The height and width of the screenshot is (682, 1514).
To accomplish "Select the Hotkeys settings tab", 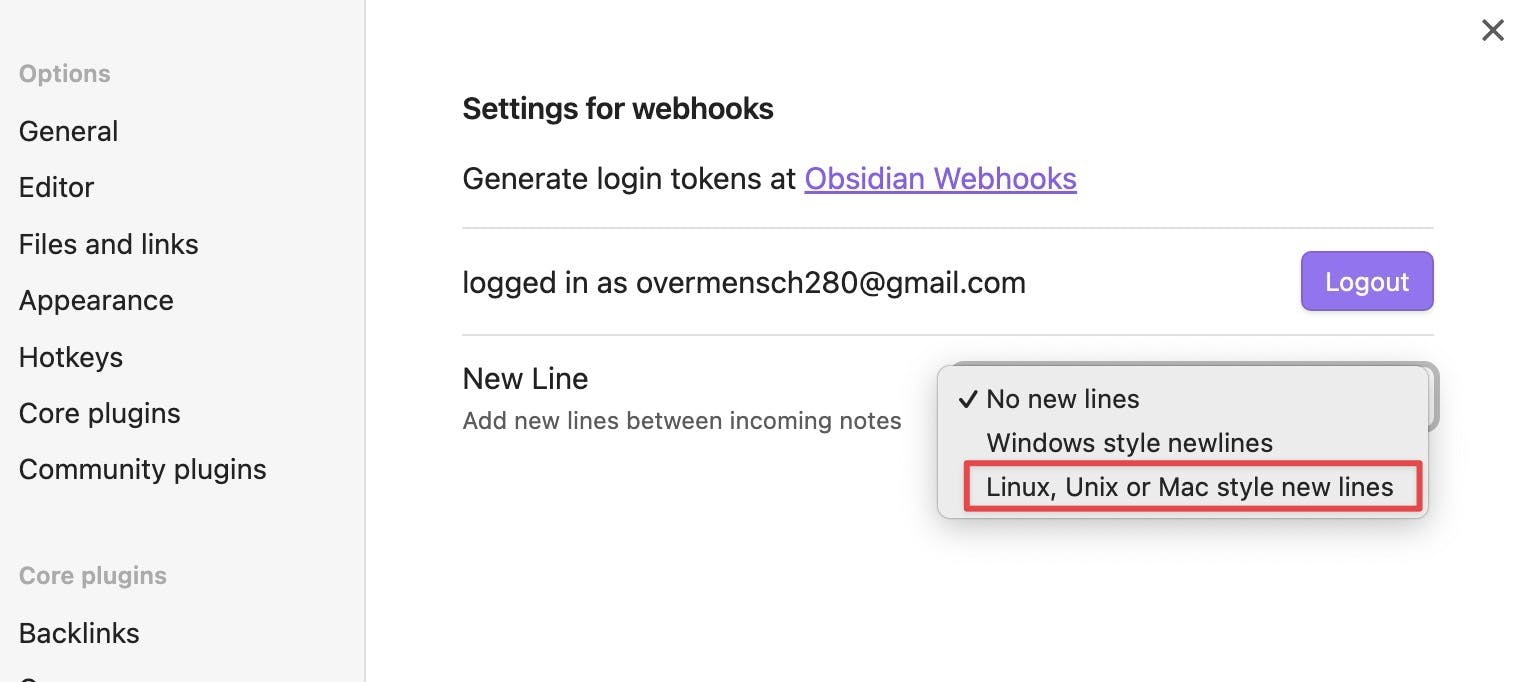I will tap(70, 357).
